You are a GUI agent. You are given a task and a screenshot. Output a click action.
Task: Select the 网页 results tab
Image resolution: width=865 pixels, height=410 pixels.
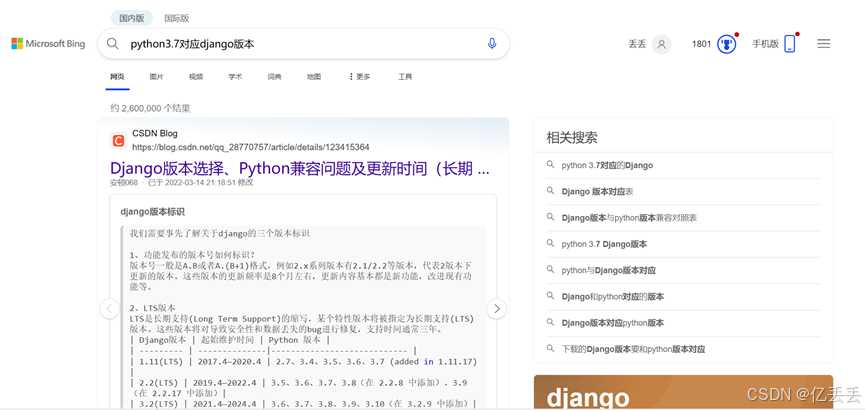117,77
